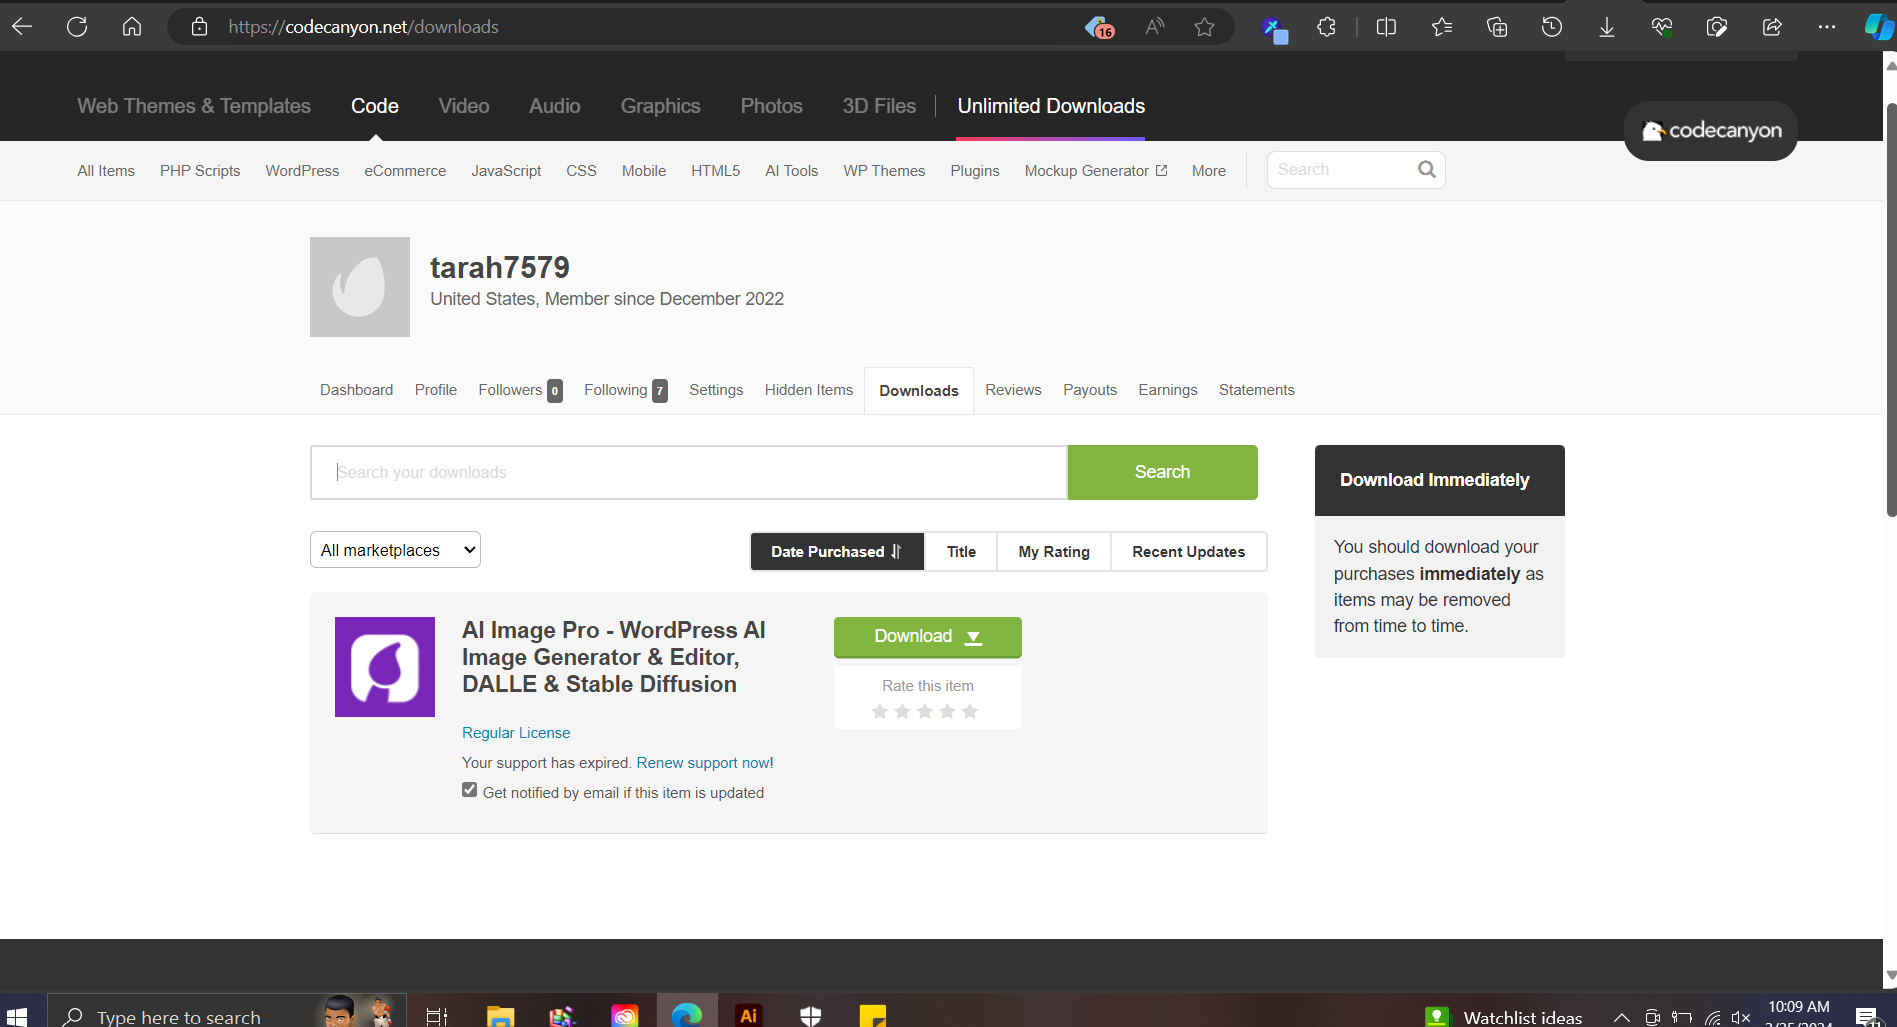Open the browser Settings and more menu
The height and width of the screenshot is (1027, 1897).
tap(1827, 27)
